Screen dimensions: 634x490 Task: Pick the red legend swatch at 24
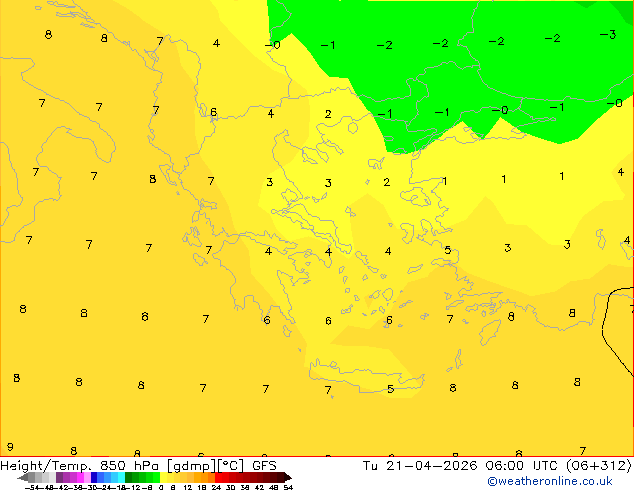[218, 477]
